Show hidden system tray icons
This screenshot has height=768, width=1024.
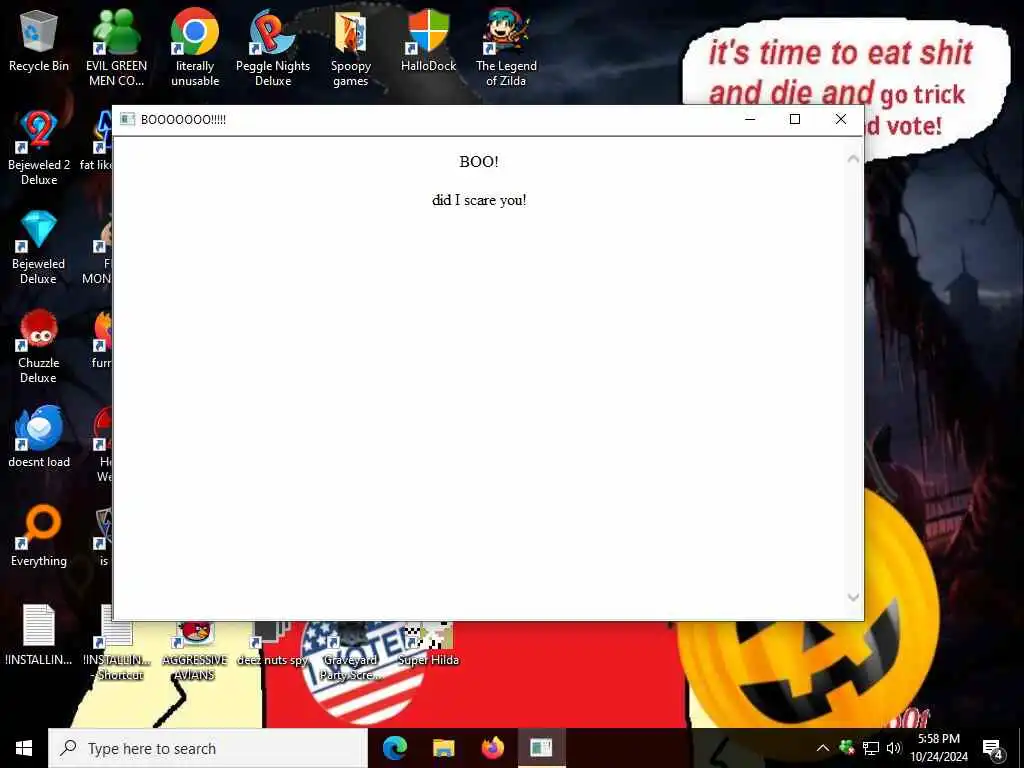tap(823, 748)
